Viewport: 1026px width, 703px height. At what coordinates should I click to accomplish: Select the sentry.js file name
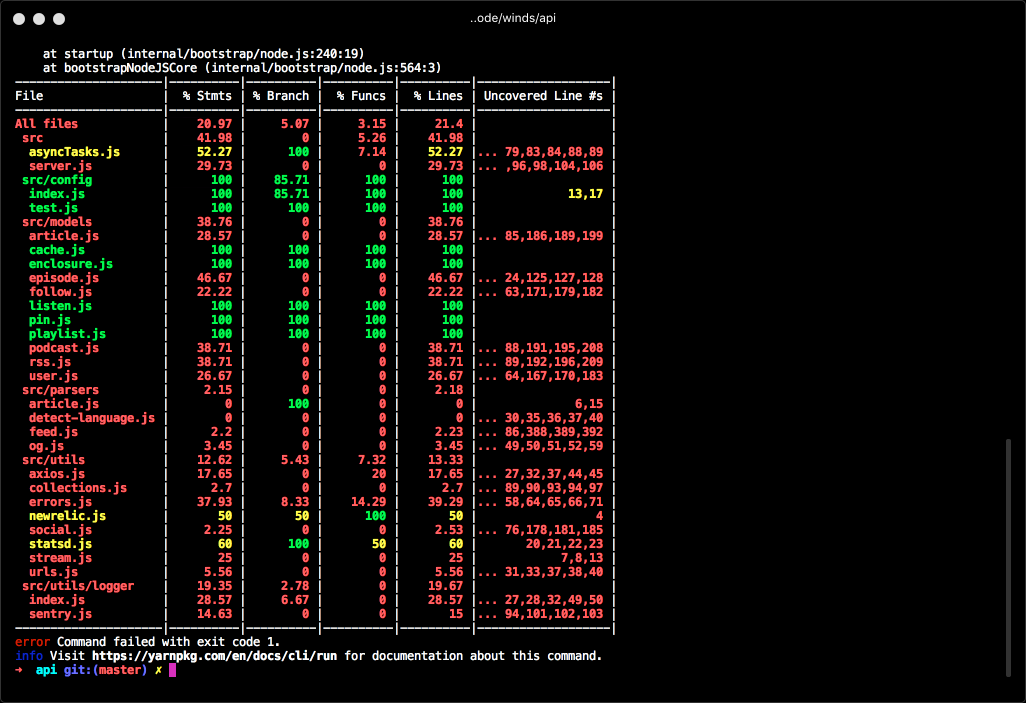(x=60, y=614)
